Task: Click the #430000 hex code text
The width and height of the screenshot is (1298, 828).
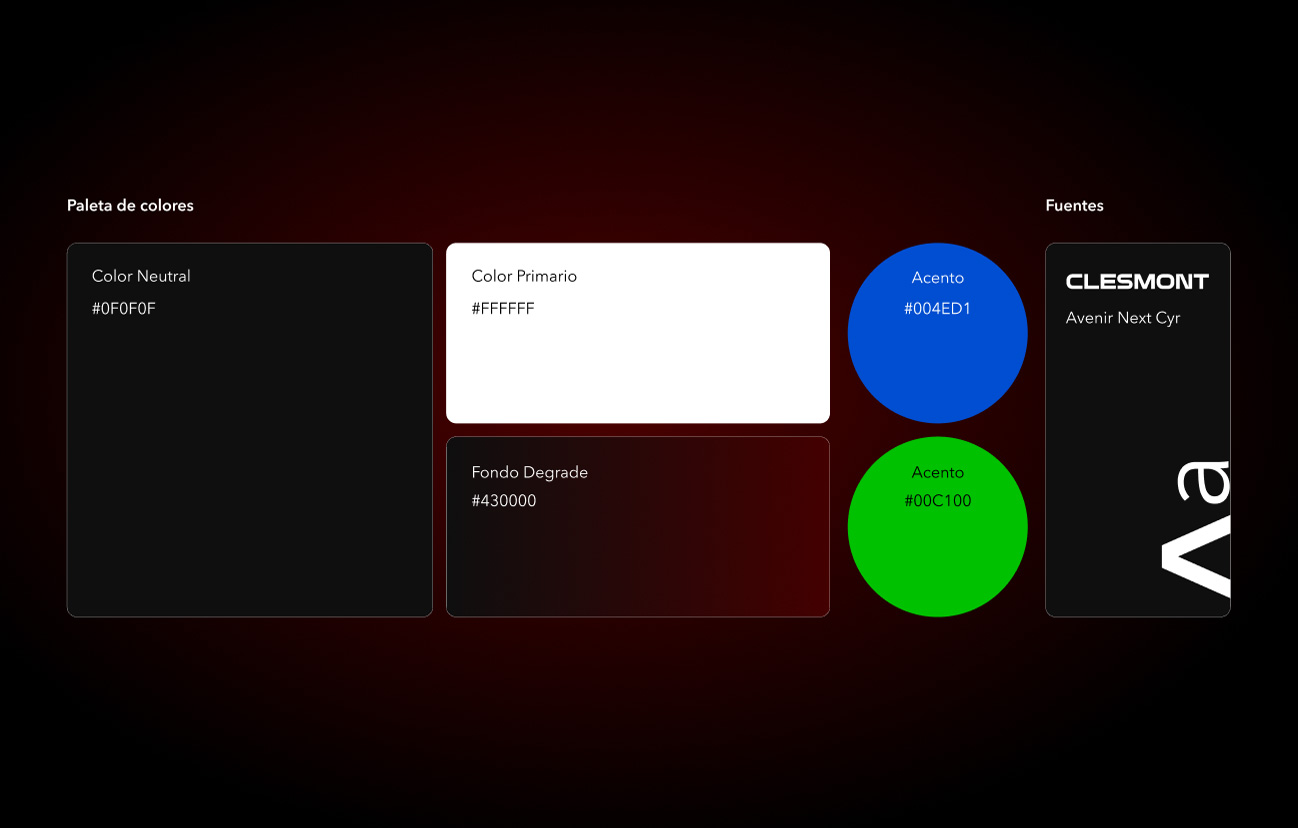Action: click(504, 501)
